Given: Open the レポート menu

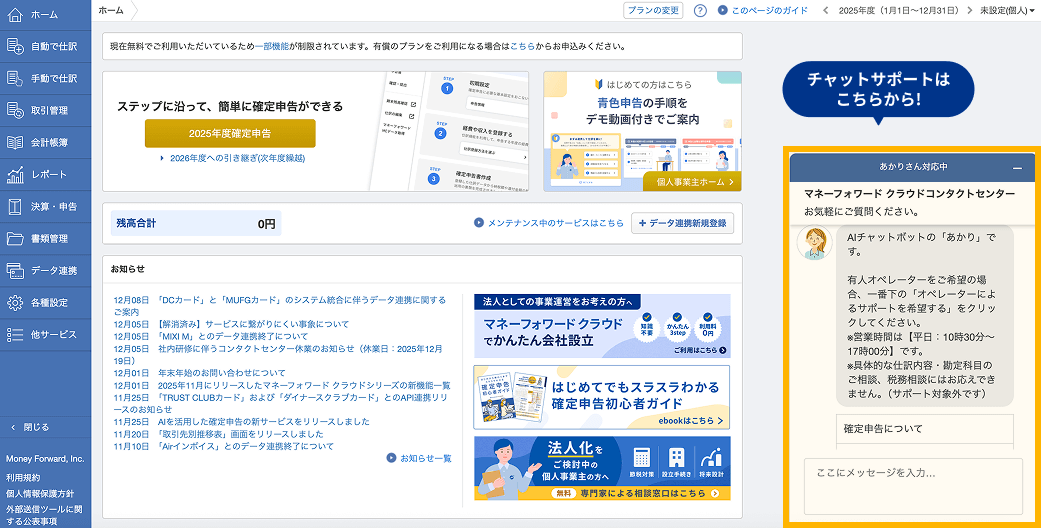Looking at the screenshot, I should (49, 175).
